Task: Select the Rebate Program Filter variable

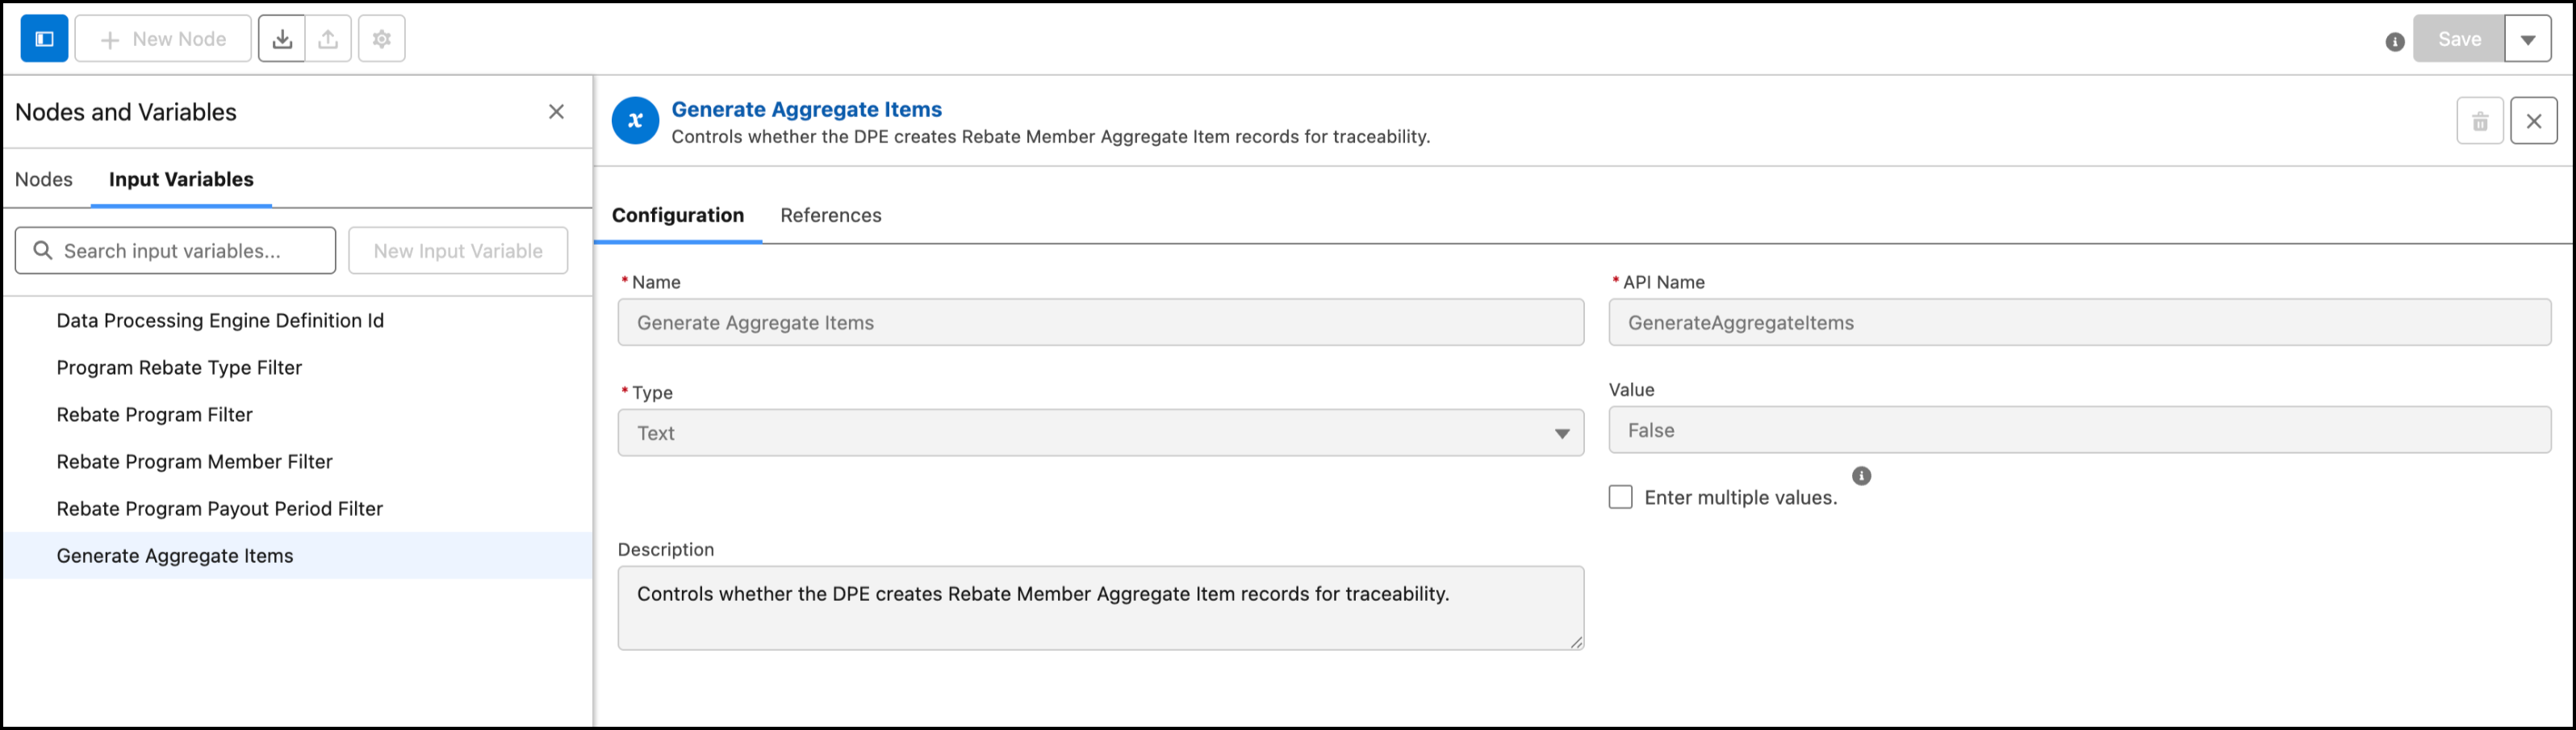Action: click(154, 414)
